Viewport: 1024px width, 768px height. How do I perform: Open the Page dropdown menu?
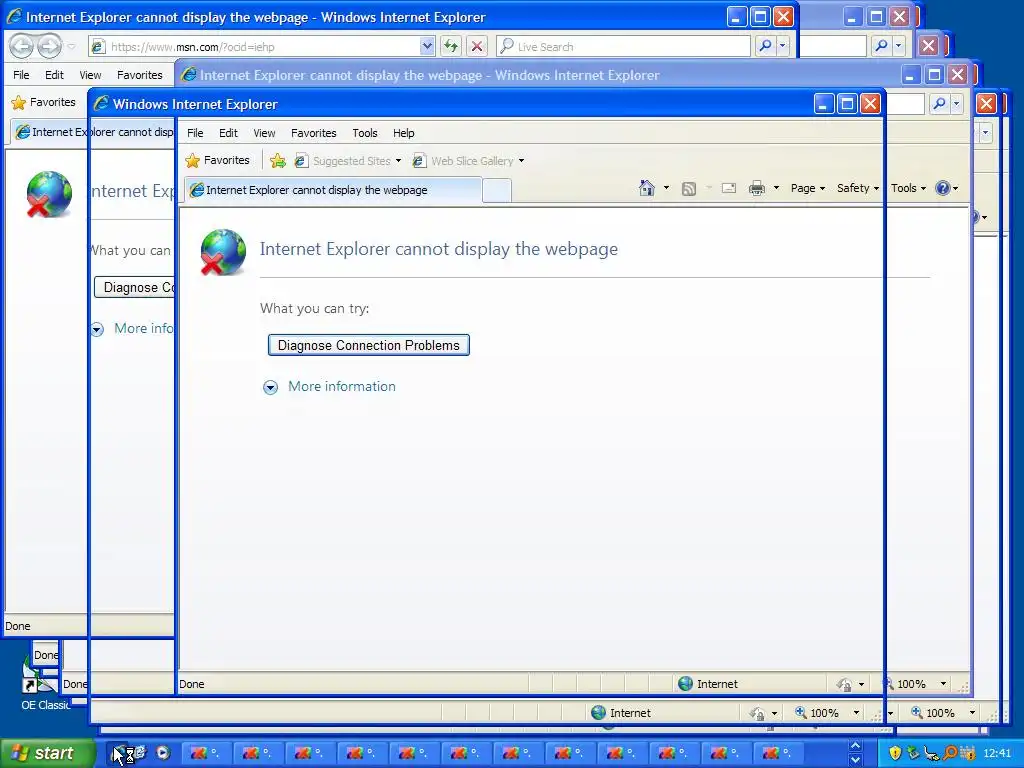tap(808, 188)
